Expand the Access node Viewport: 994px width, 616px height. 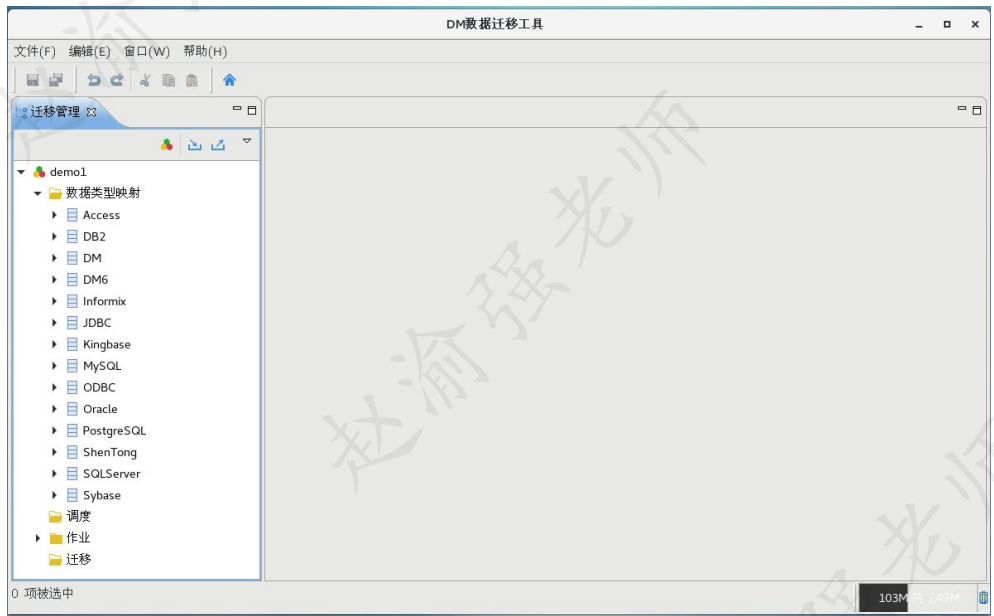[x=55, y=215]
